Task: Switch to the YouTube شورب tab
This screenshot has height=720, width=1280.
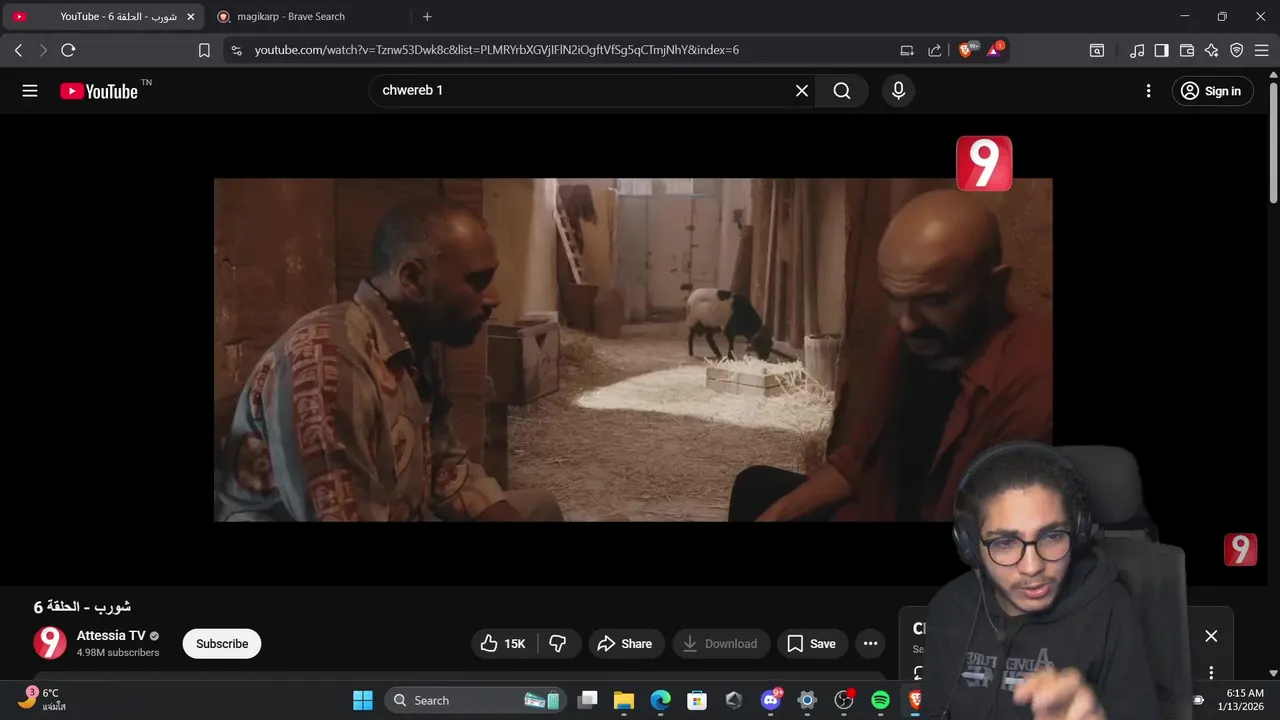Action: [x=102, y=17]
